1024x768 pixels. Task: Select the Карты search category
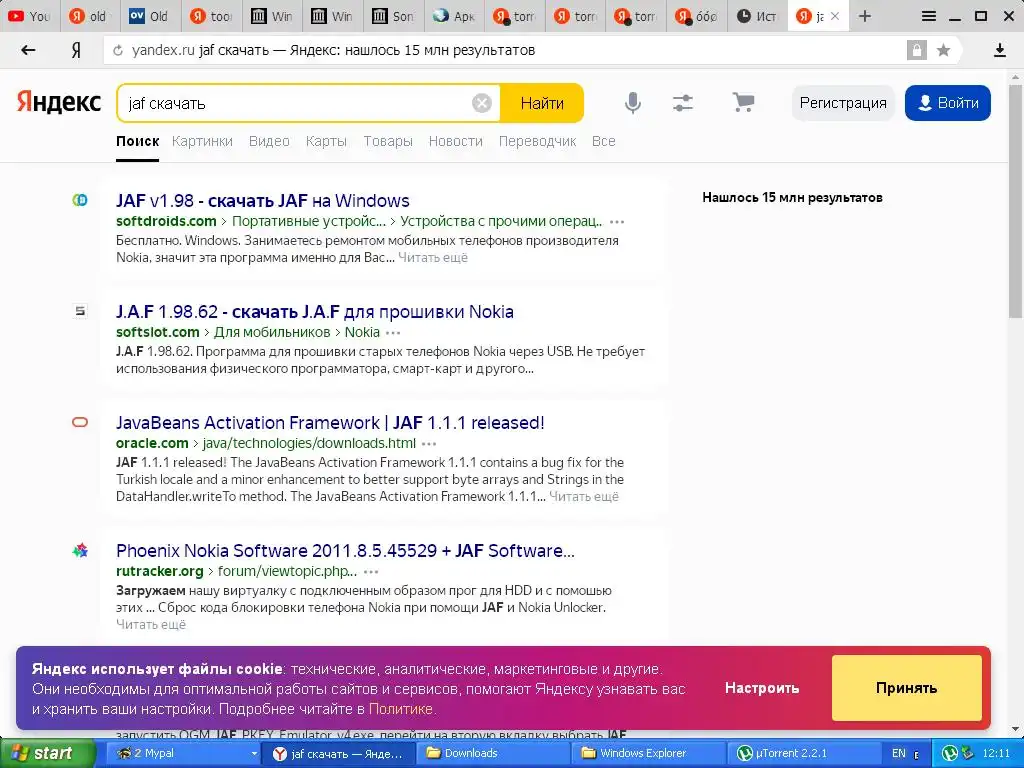pos(326,141)
